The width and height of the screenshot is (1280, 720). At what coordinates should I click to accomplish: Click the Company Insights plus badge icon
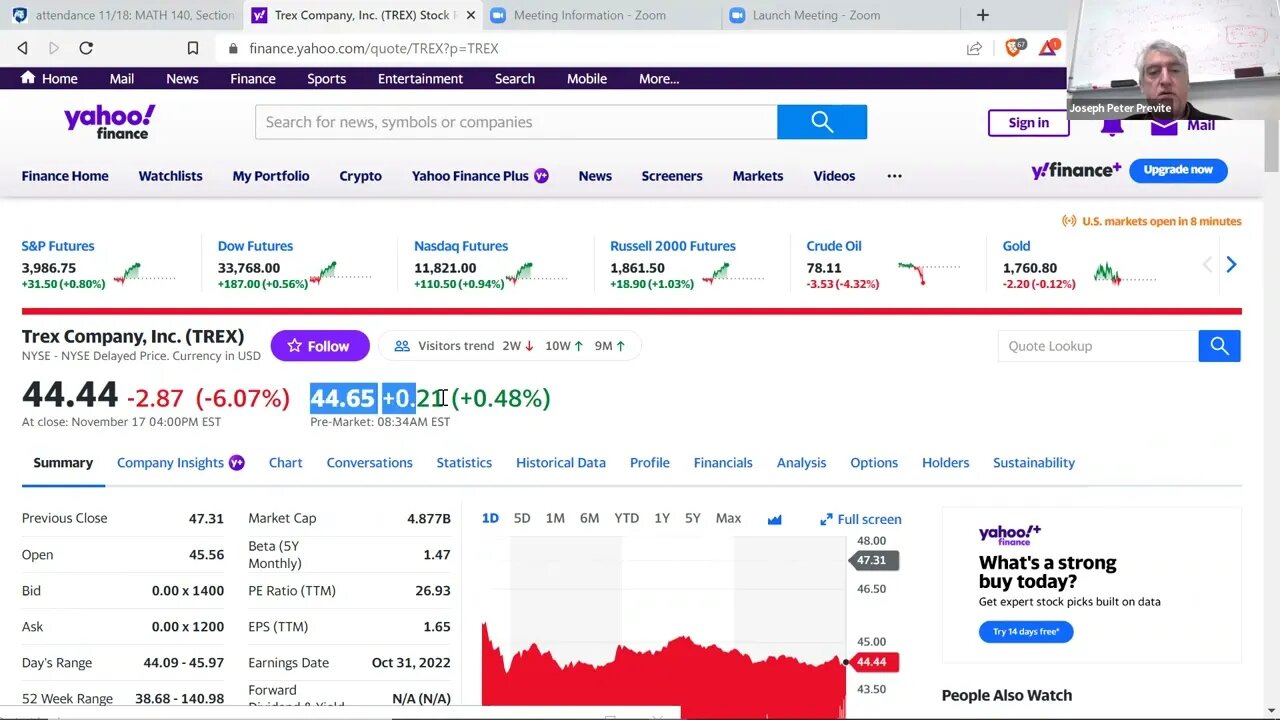point(236,463)
